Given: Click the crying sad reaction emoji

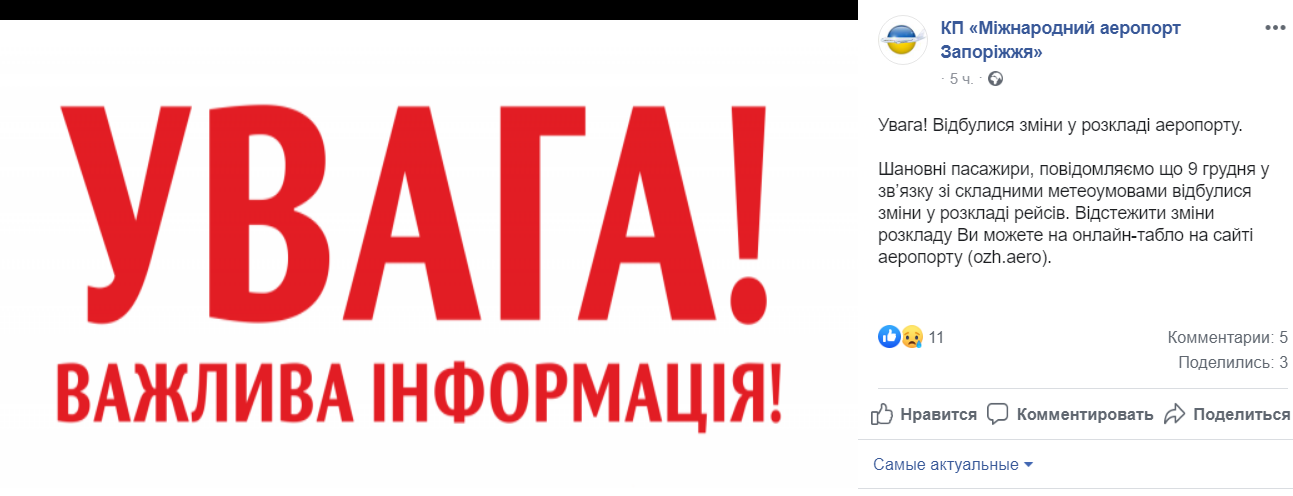Looking at the screenshot, I should click(911, 337).
